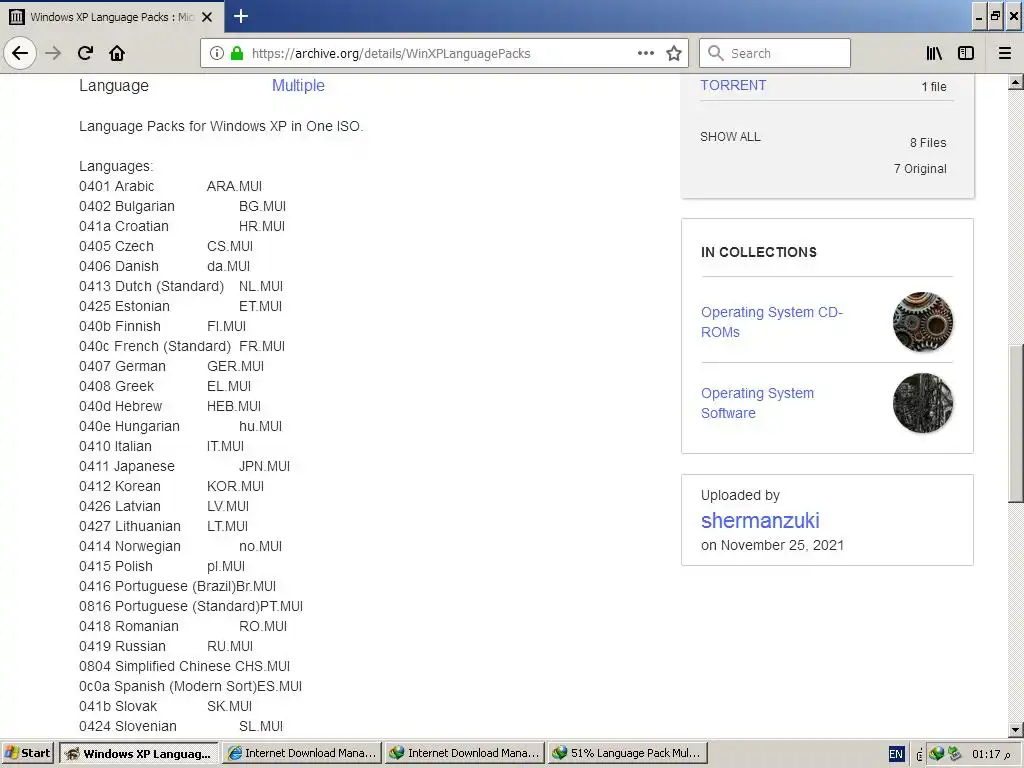Bookmark this page with the star
The image size is (1024, 768).
click(x=674, y=53)
